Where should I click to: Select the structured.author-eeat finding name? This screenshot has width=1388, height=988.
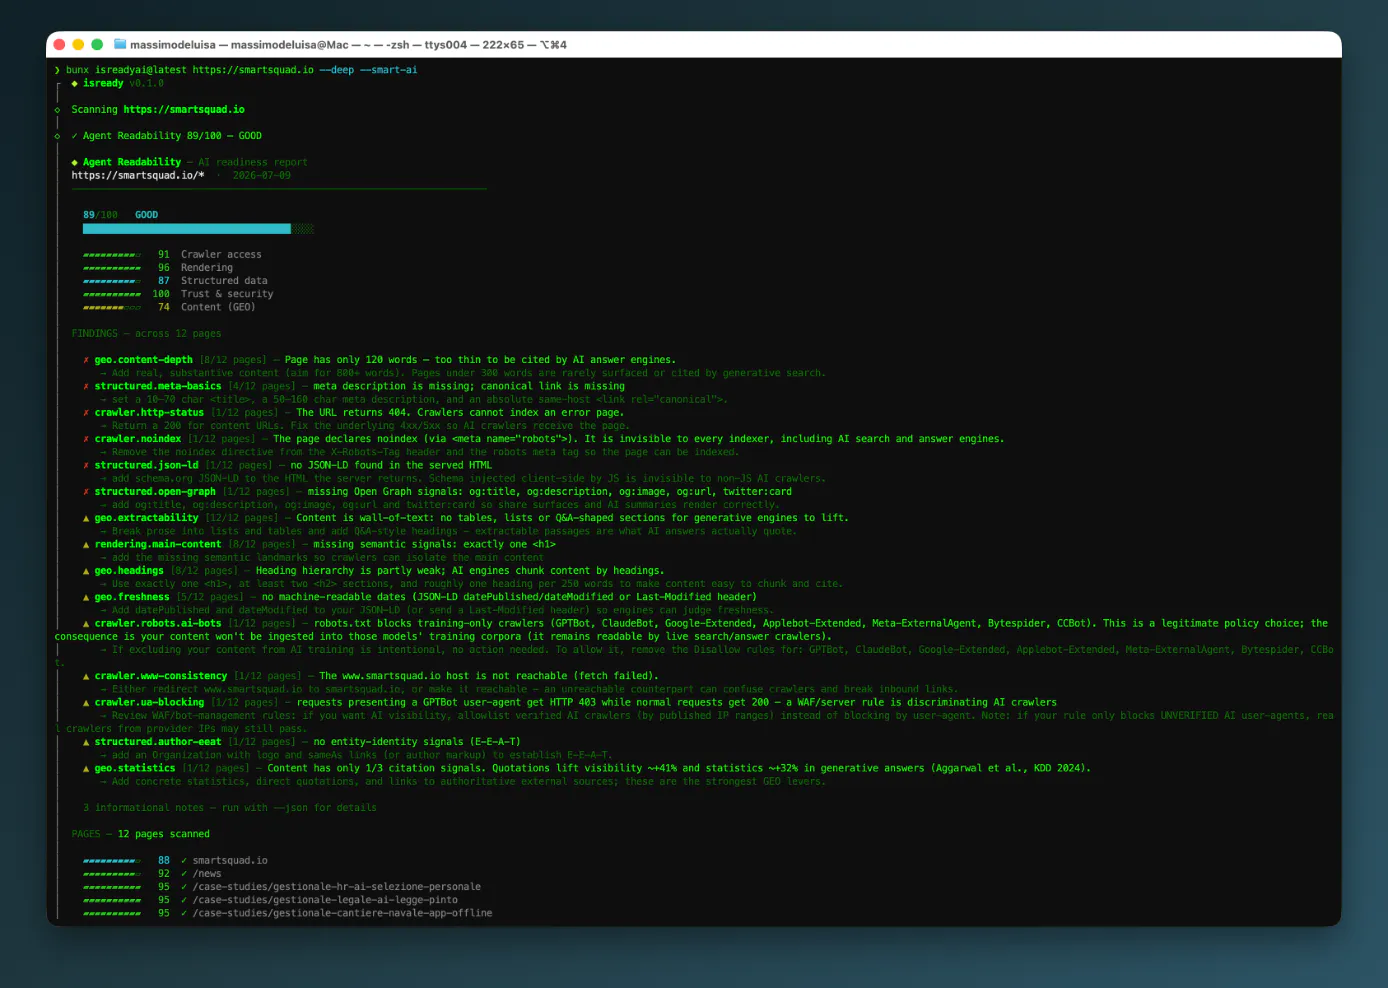(x=158, y=742)
